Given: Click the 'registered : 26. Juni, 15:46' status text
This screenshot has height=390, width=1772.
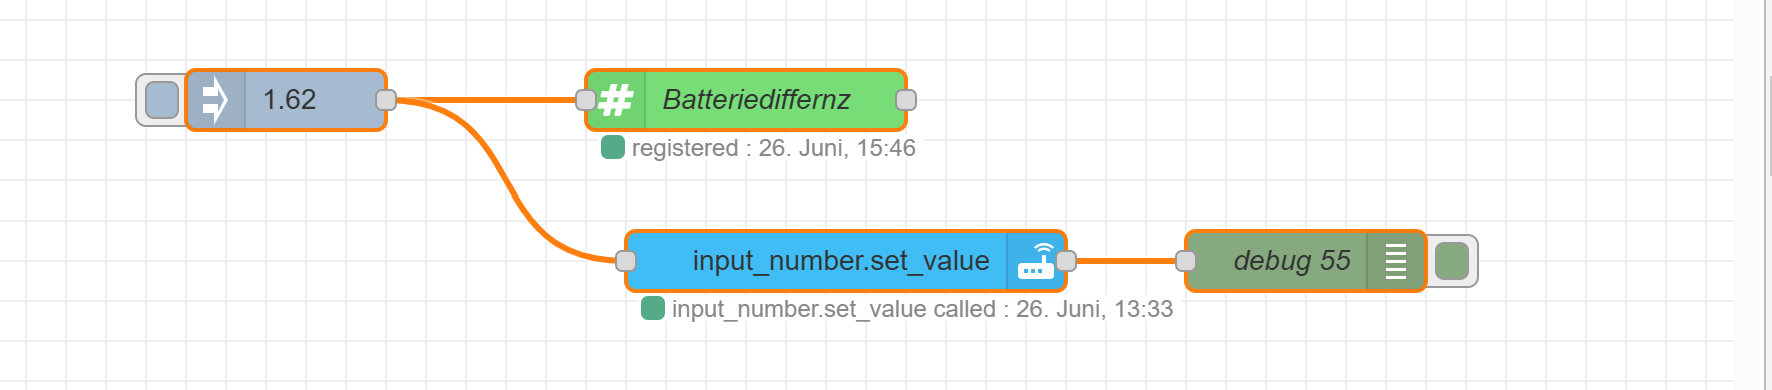Looking at the screenshot, I should (774, 148).
